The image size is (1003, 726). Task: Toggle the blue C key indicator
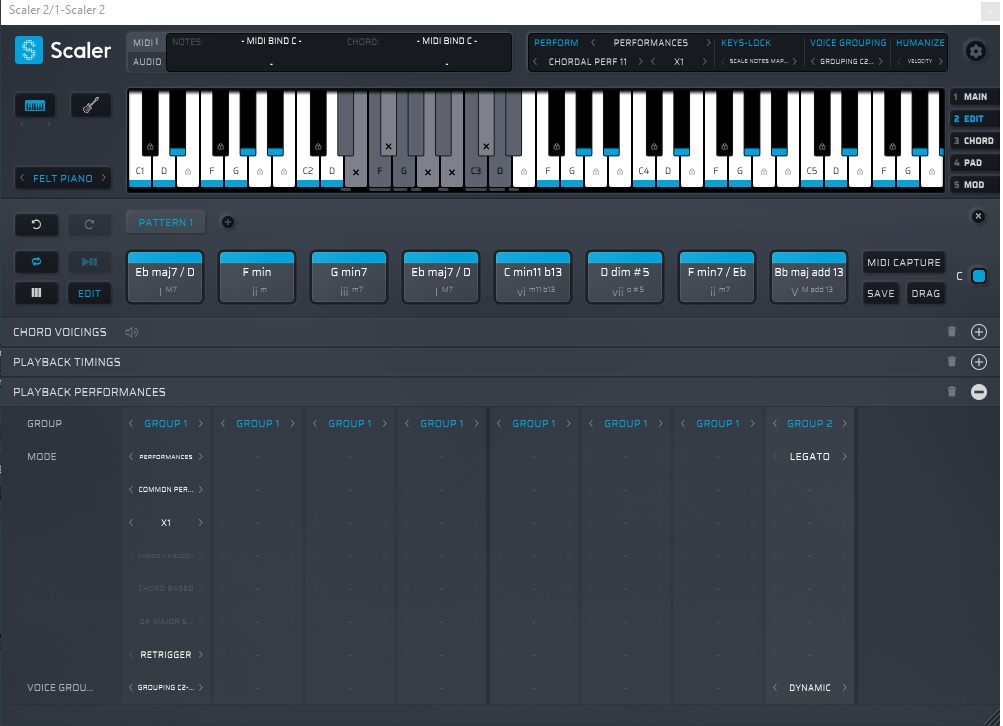(979, 277)
